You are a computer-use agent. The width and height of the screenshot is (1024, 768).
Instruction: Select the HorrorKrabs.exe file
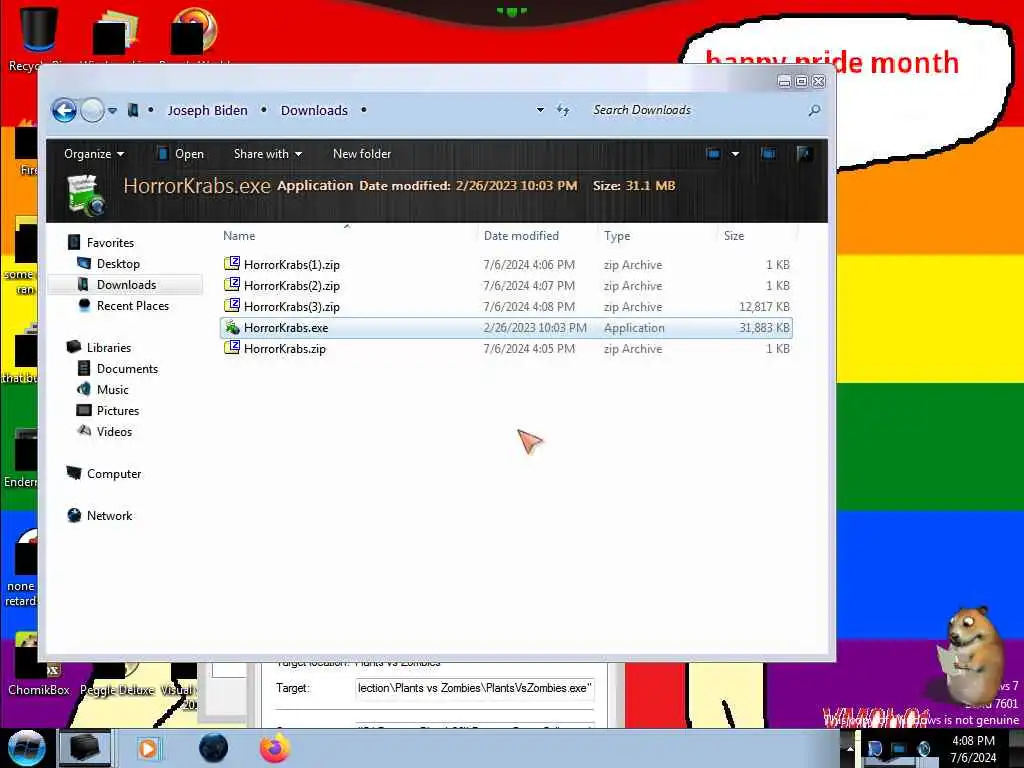click(507, 327)
